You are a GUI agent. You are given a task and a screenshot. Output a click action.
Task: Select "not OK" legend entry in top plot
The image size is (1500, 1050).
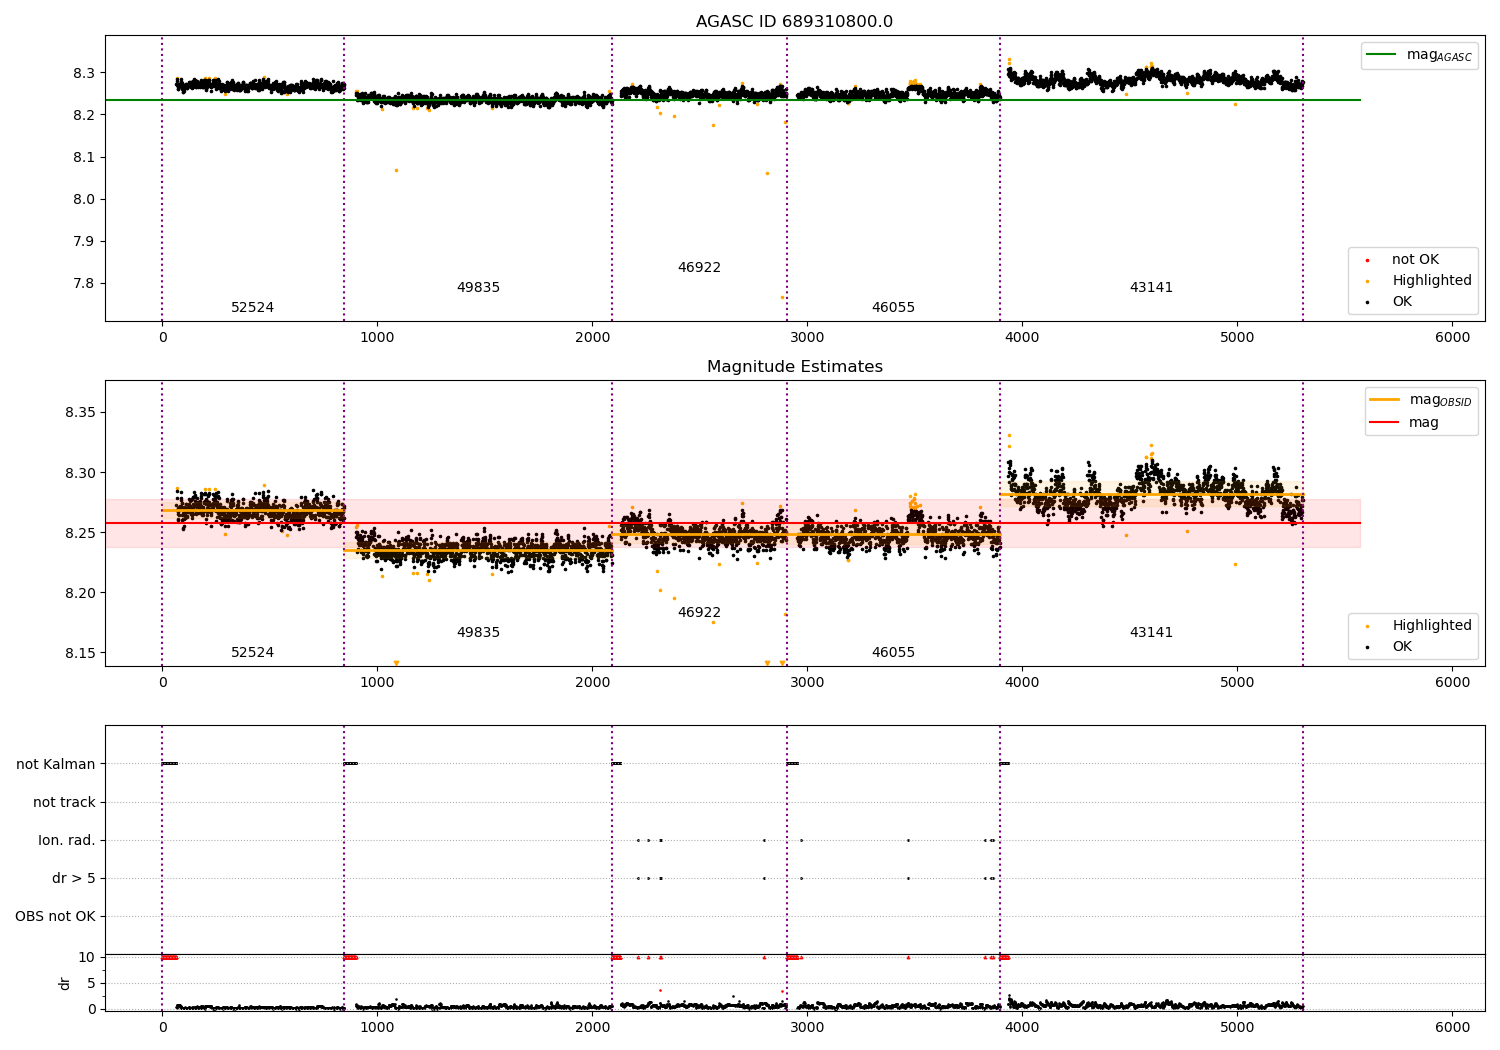click(1402, 260)
